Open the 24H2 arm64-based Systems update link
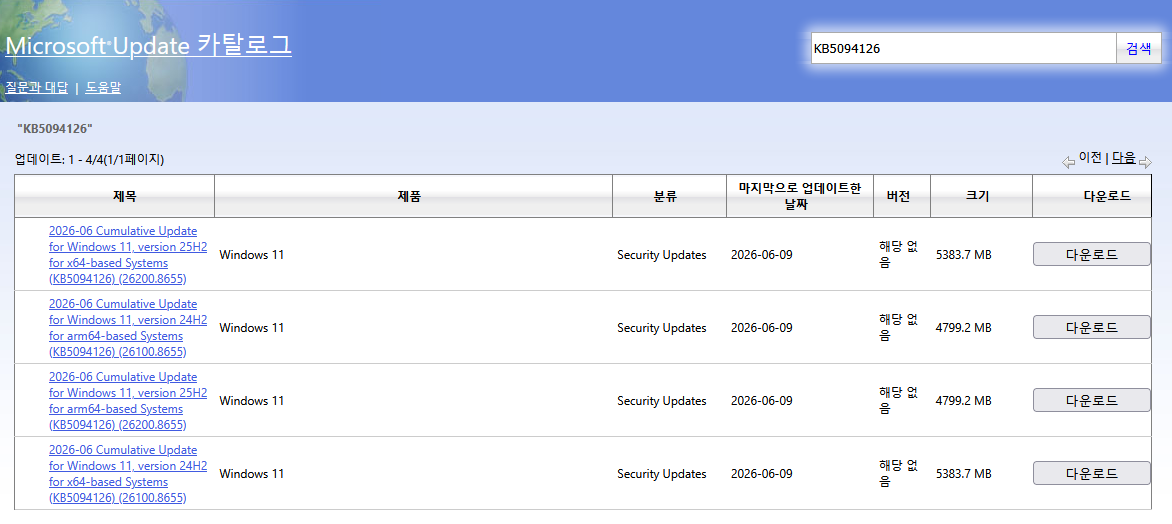The image size is (1172, 524). tap(128, 327)
